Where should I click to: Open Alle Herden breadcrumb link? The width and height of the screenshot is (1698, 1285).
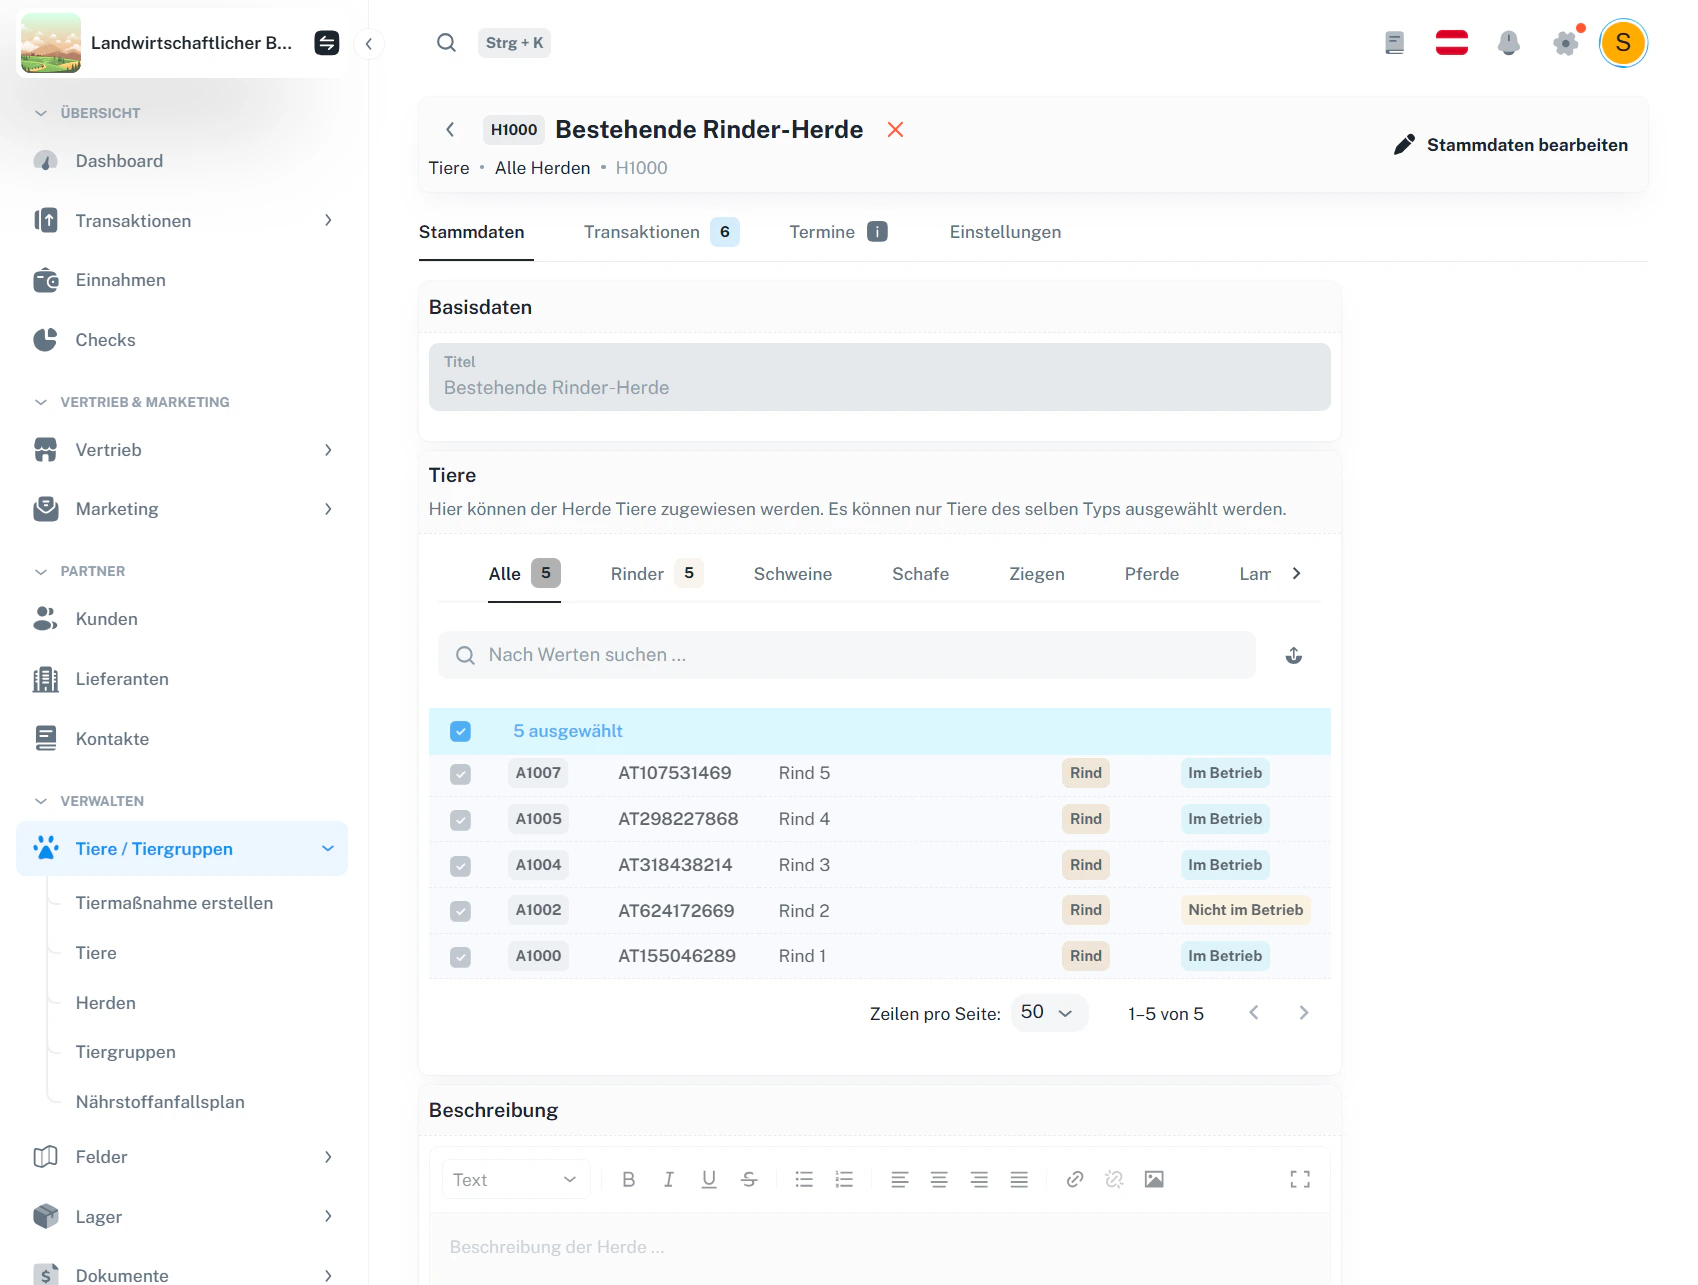(542, 168)
